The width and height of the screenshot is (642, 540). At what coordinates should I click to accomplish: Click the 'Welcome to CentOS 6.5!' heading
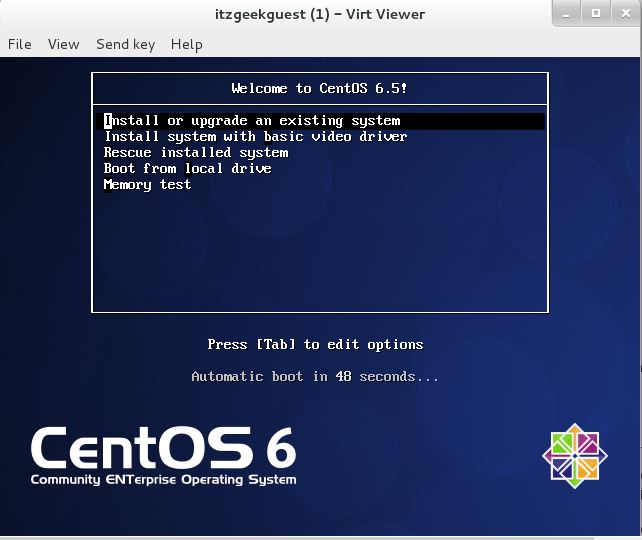tap(319, 88)
